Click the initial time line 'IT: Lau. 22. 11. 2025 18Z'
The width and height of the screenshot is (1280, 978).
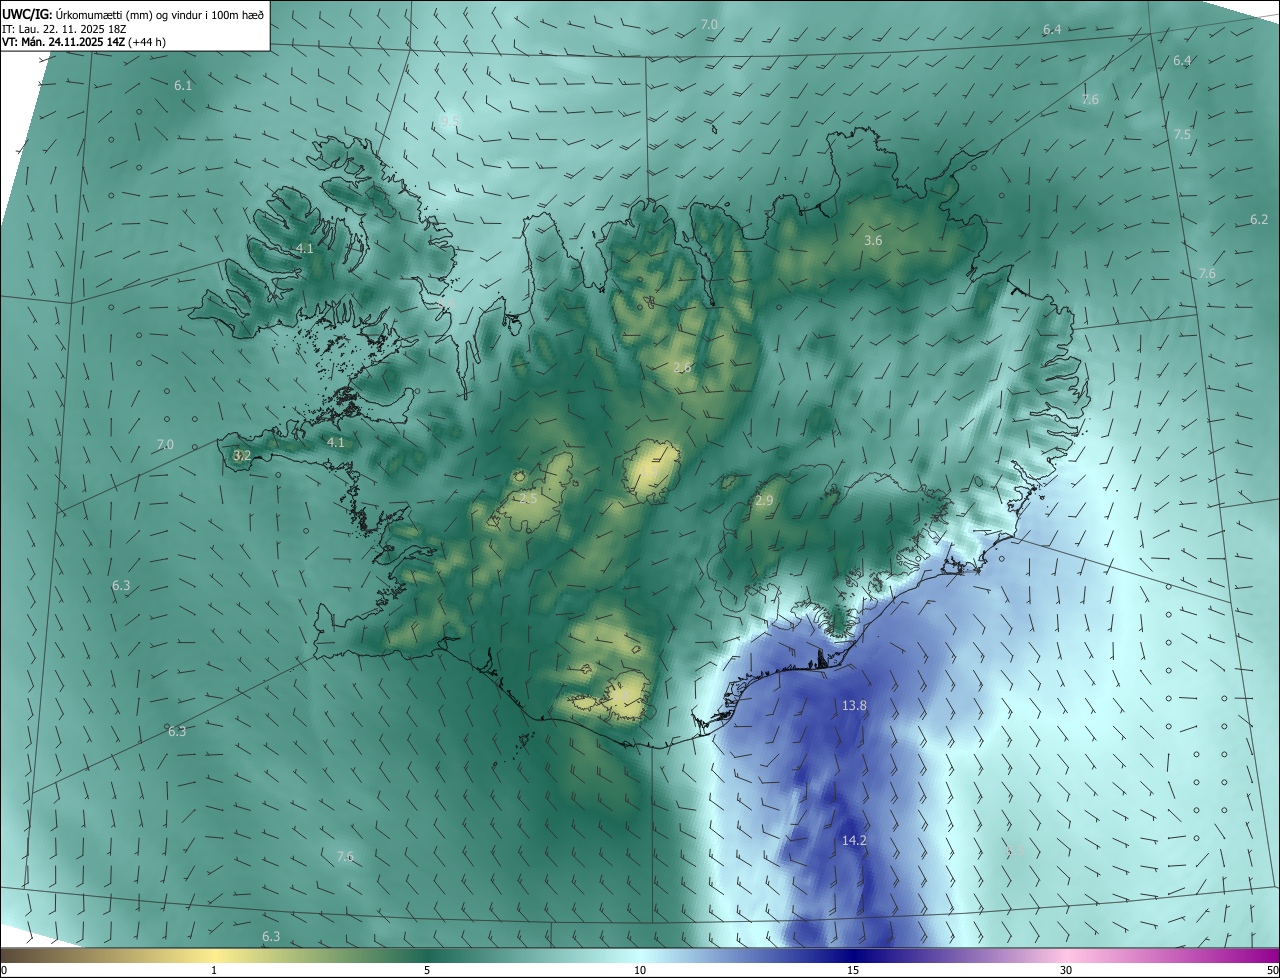pyautogui.click(x=65, y=29)
